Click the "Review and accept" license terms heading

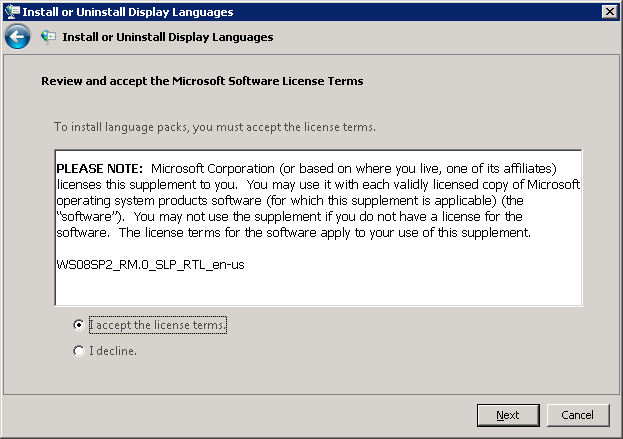click(x=202, y=81)
